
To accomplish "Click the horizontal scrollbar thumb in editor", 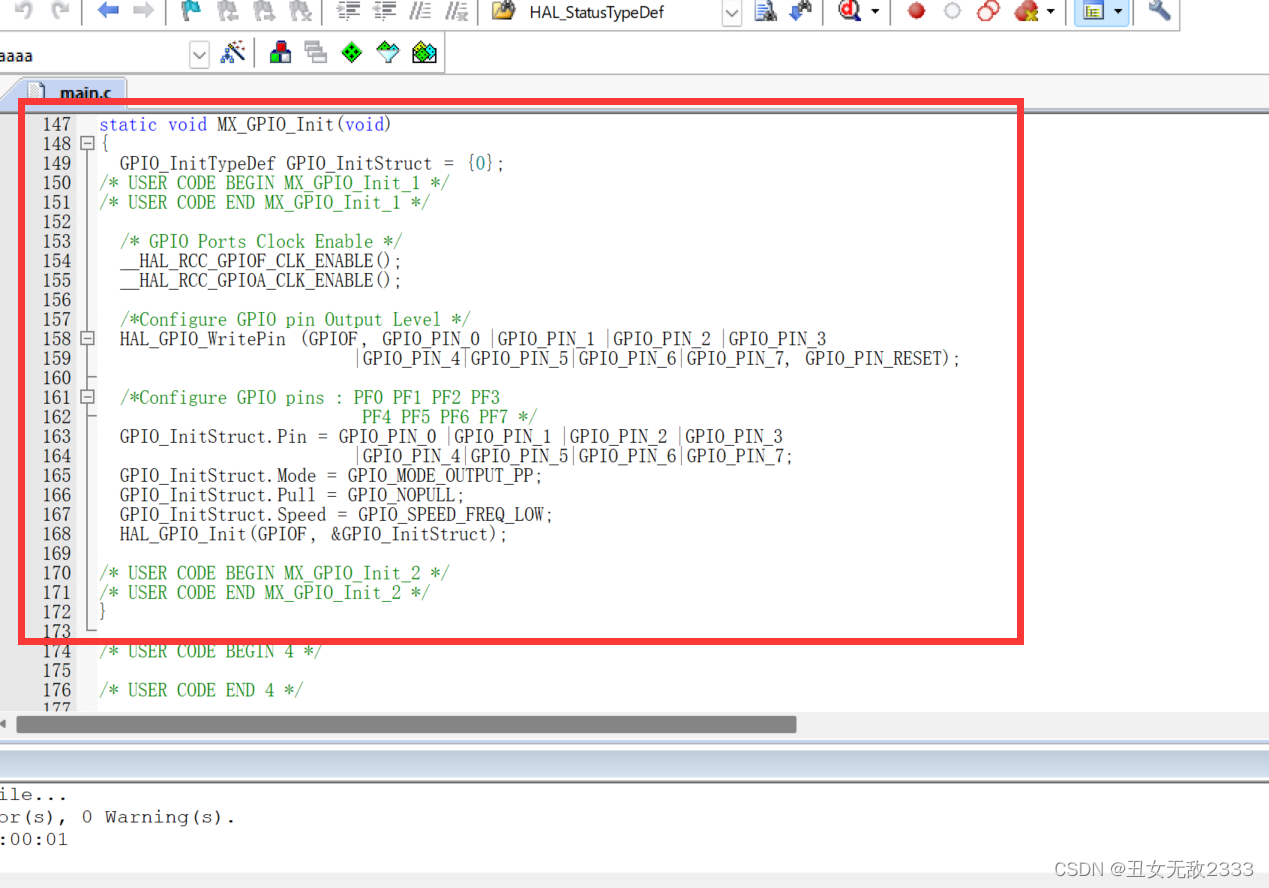I will coord(406,724).
